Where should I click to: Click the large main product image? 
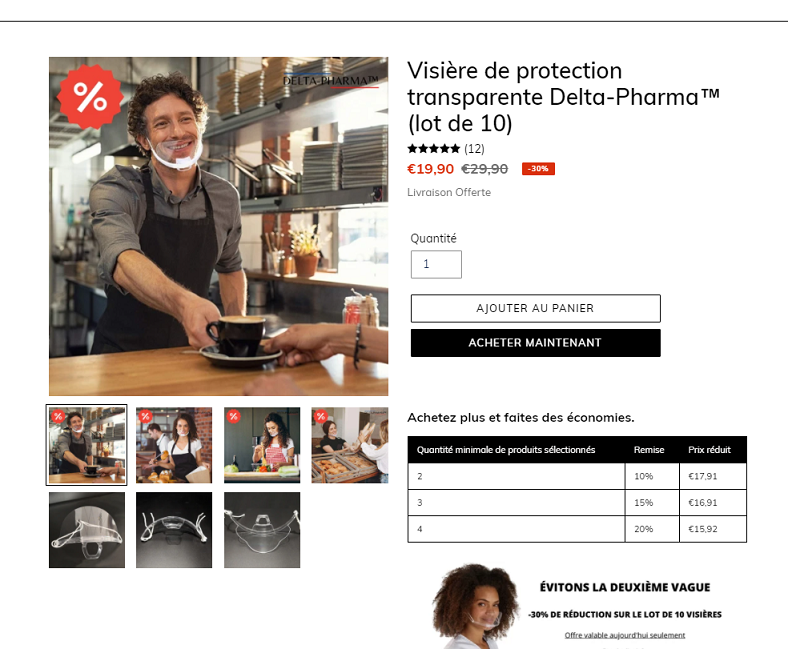click(219, 226)
